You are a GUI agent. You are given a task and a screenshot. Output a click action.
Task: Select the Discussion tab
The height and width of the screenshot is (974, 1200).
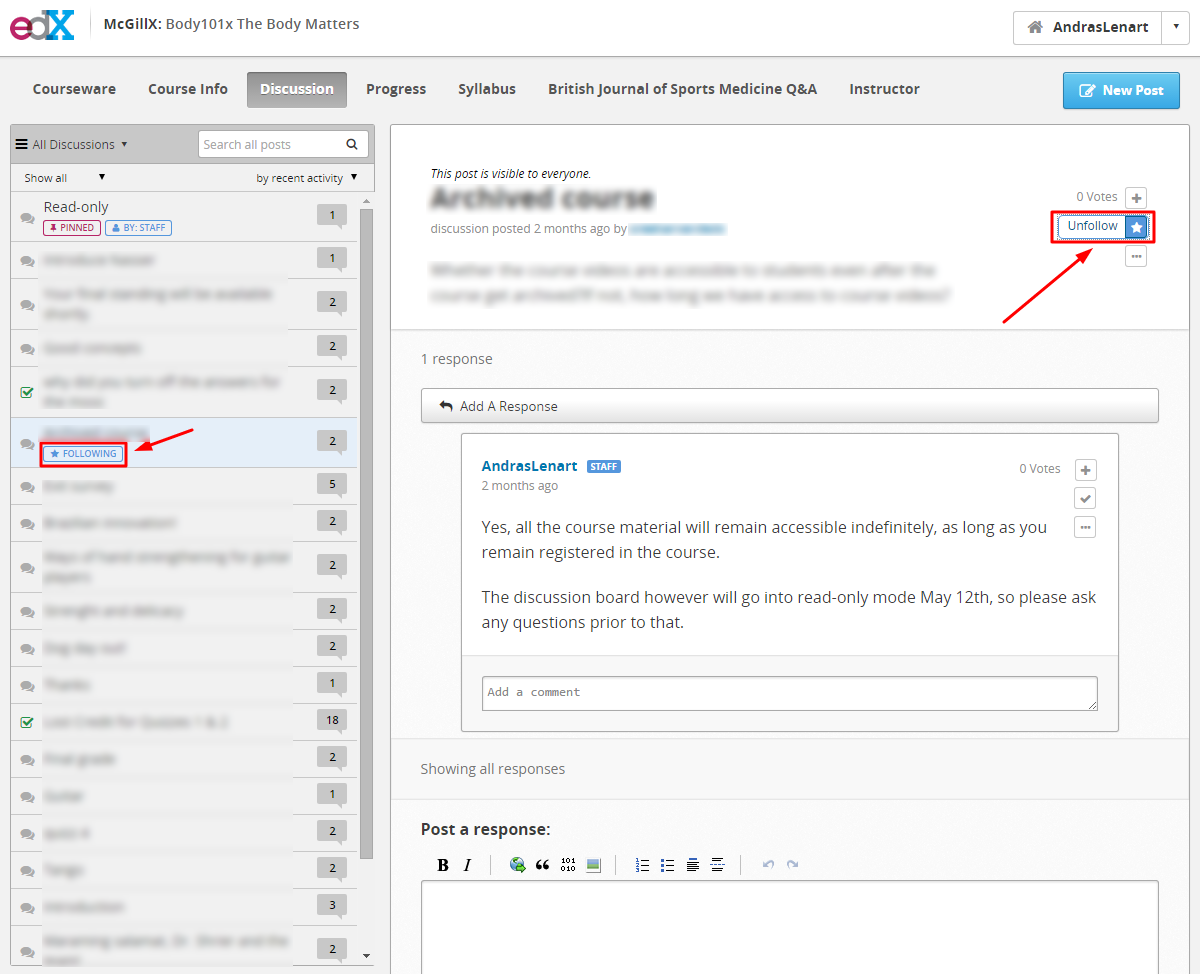pos(297,89)
